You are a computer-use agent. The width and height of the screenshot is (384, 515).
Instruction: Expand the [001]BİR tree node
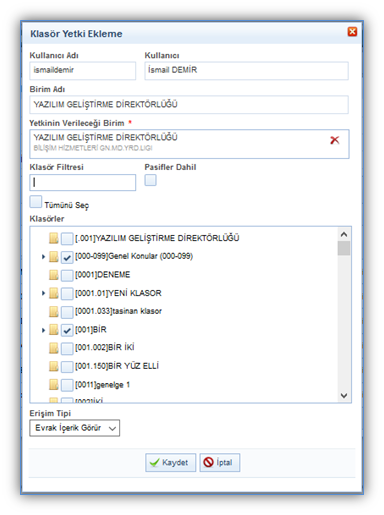coord(43,330)
